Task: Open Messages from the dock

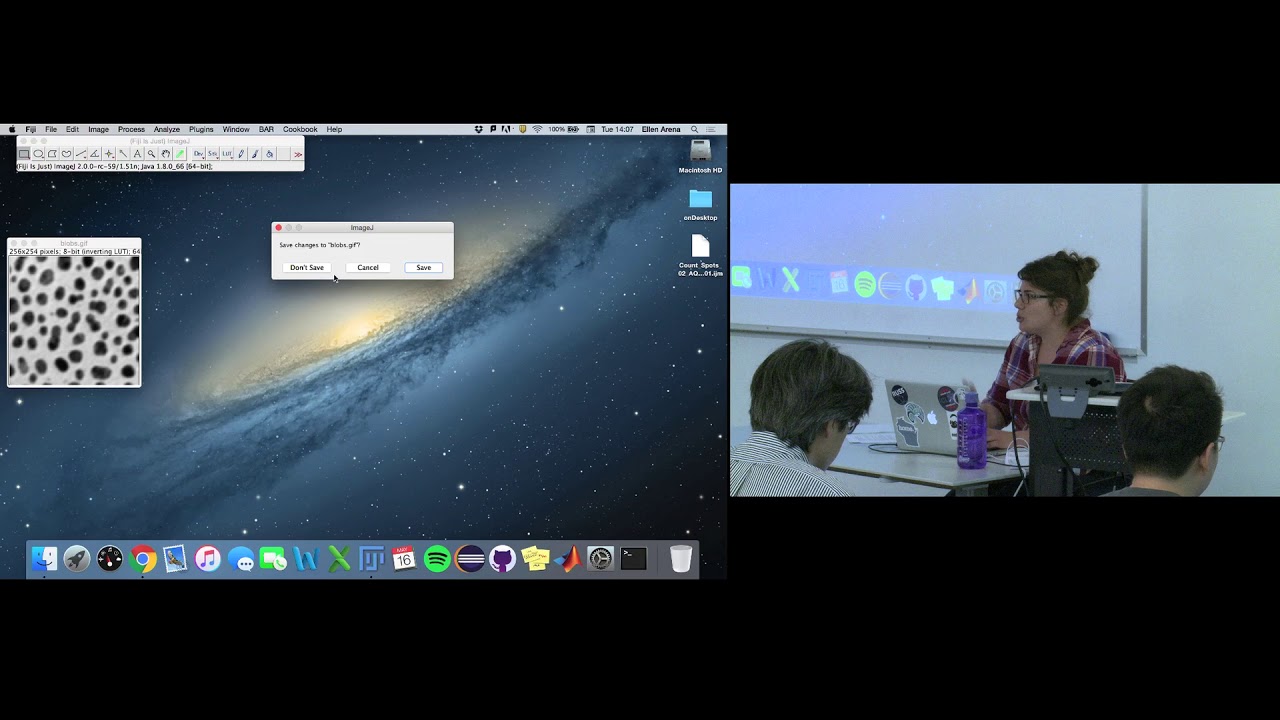Action: pyautogui.click(x=241, y=558)
